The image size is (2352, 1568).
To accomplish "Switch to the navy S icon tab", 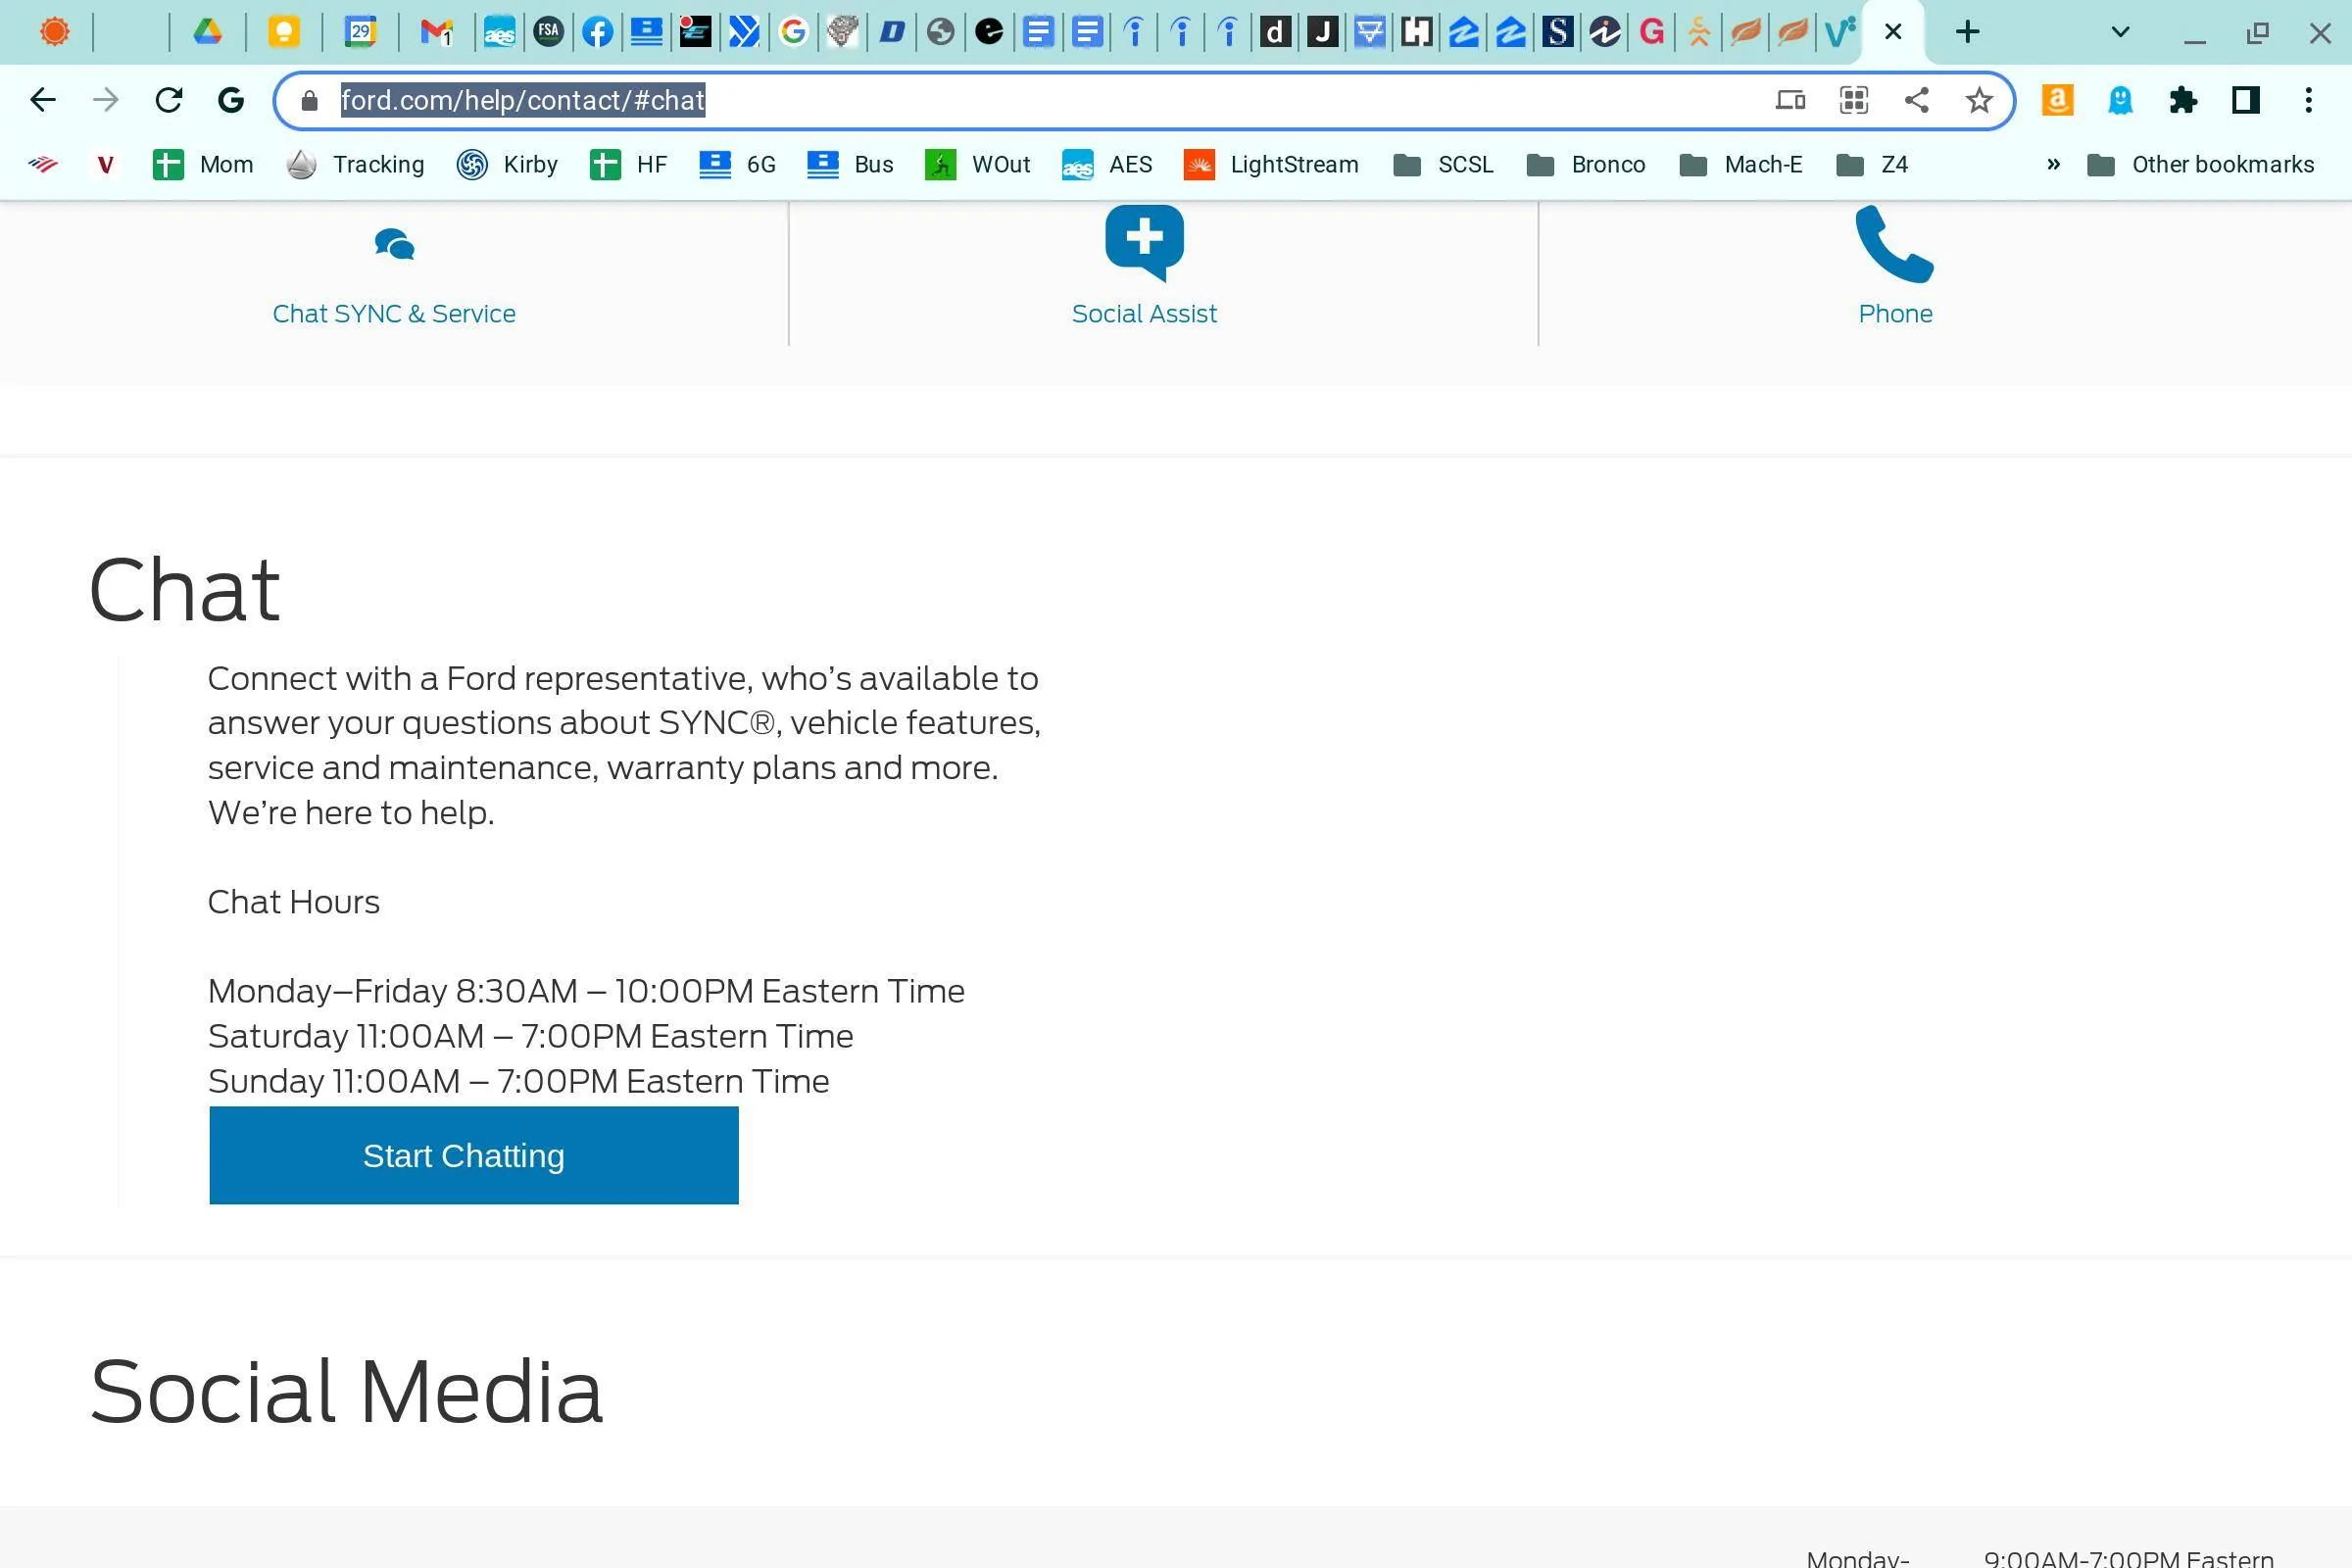I will coord(1557,32).
